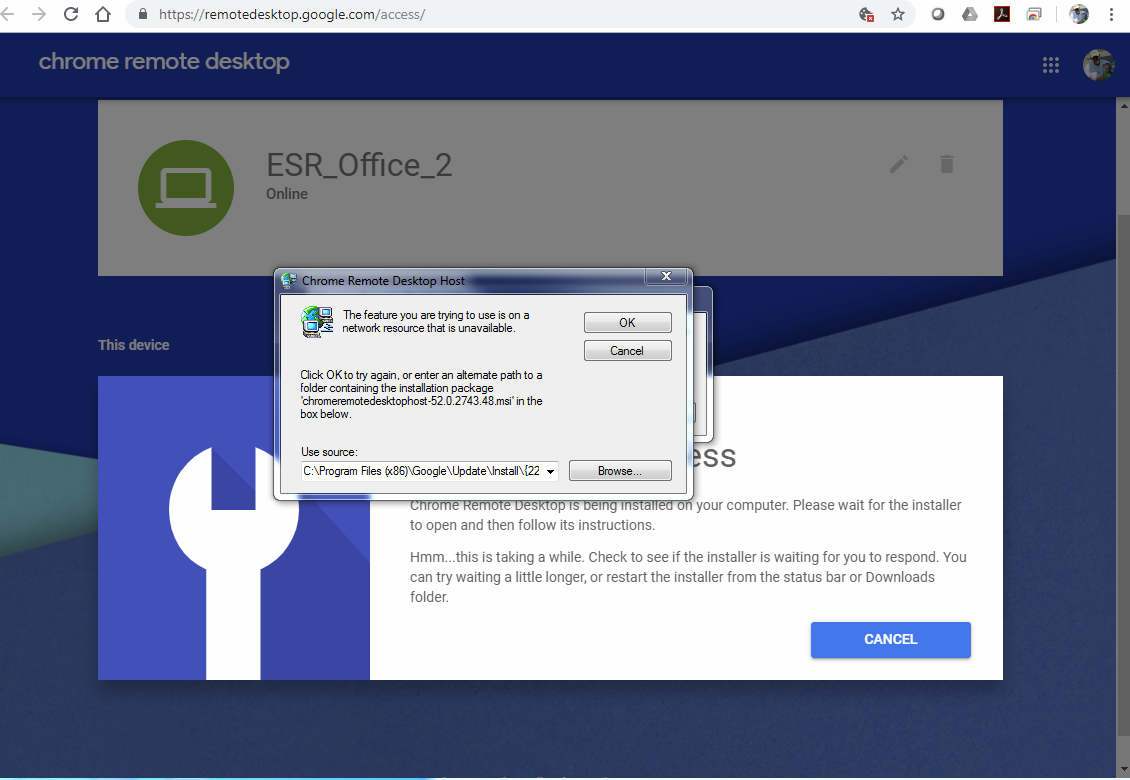Click the chrome remote desktop header title
This screenshot has width=1130, height=780.
163,61
